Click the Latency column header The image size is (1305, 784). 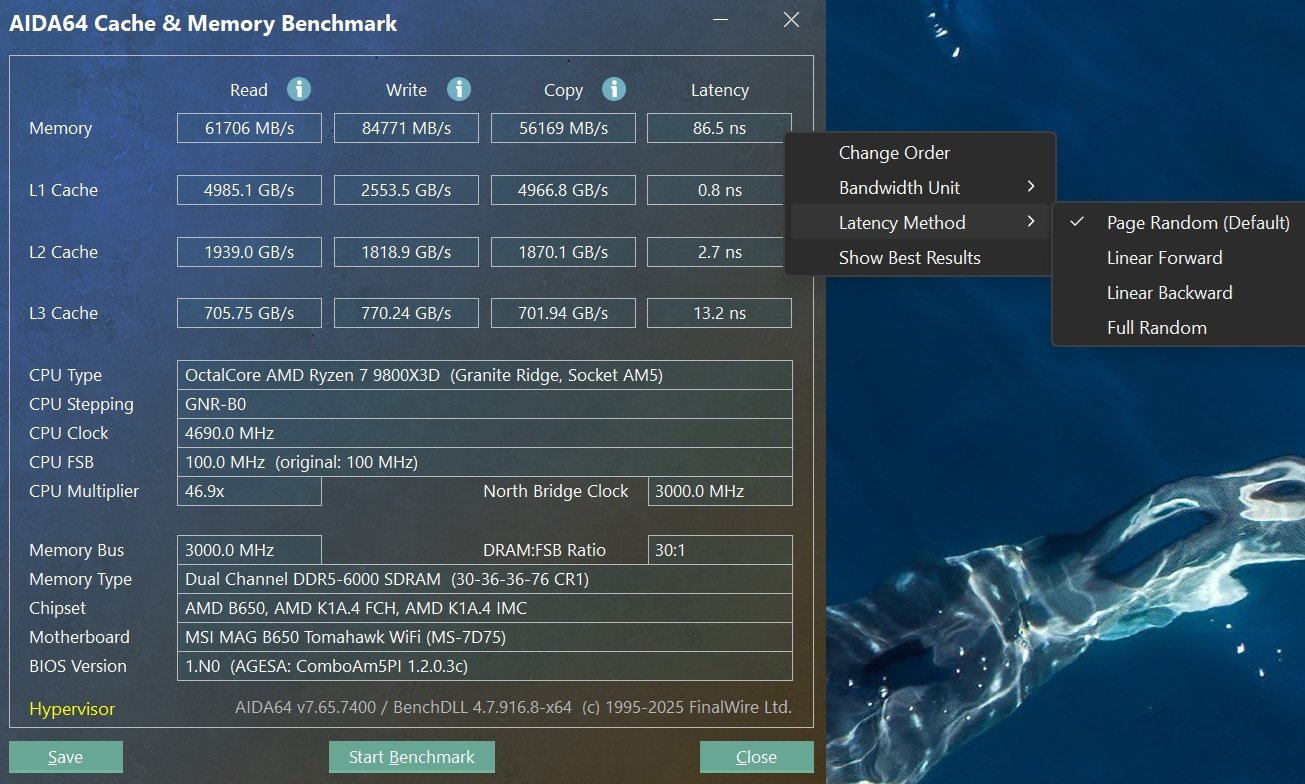(x=720, y=90)
